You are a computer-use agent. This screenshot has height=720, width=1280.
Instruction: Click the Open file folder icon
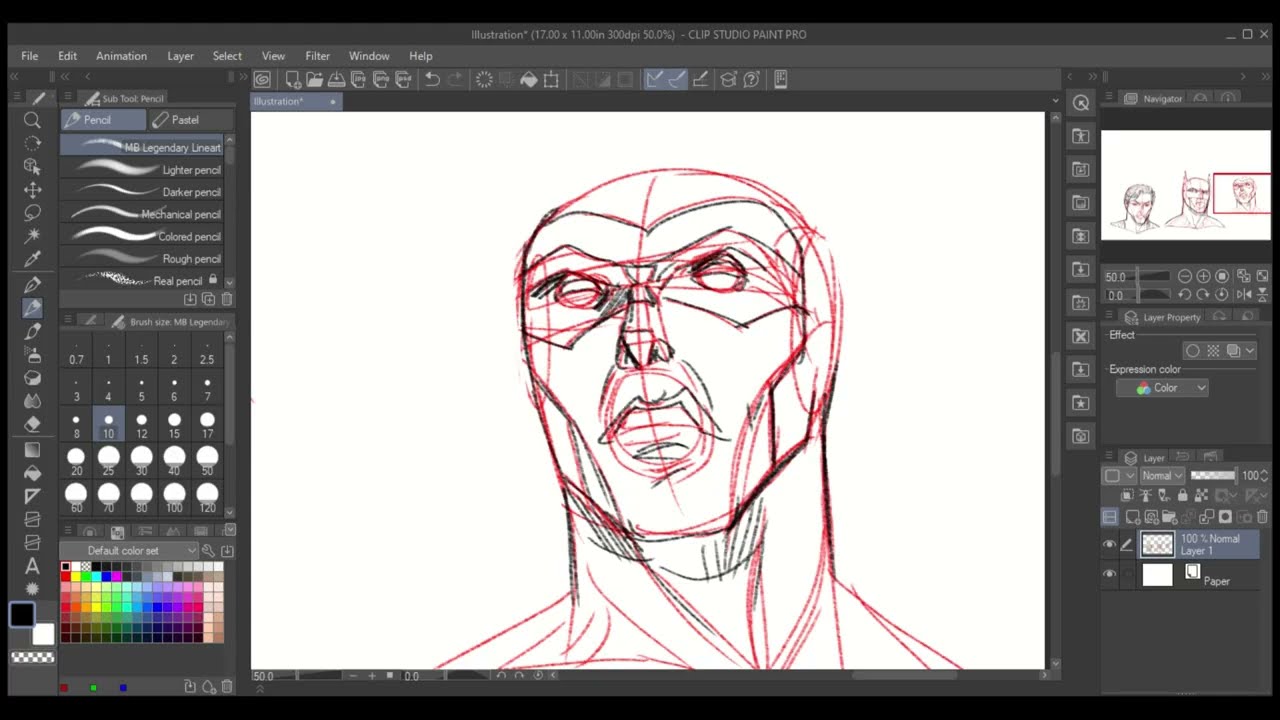[x=314, y=79]
